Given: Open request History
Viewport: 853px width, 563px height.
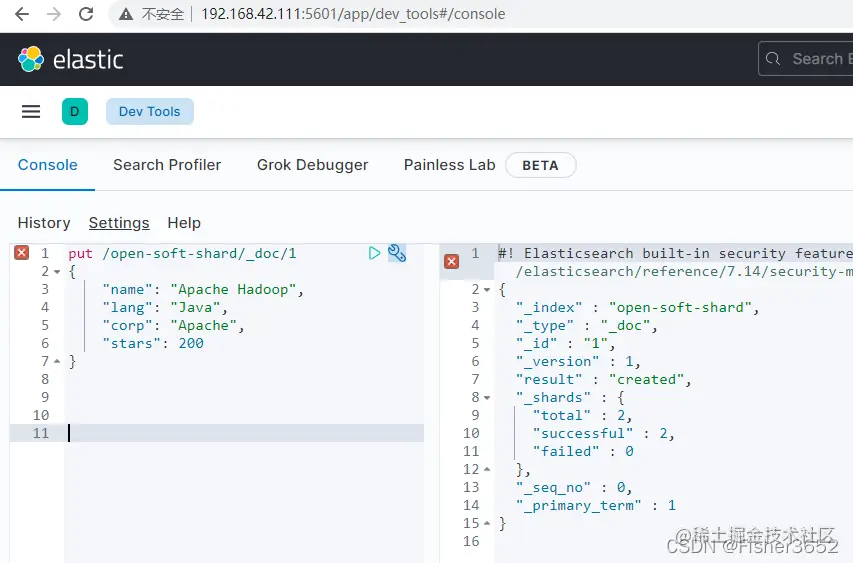Looking at the screenshot, I should click(44, 223).
